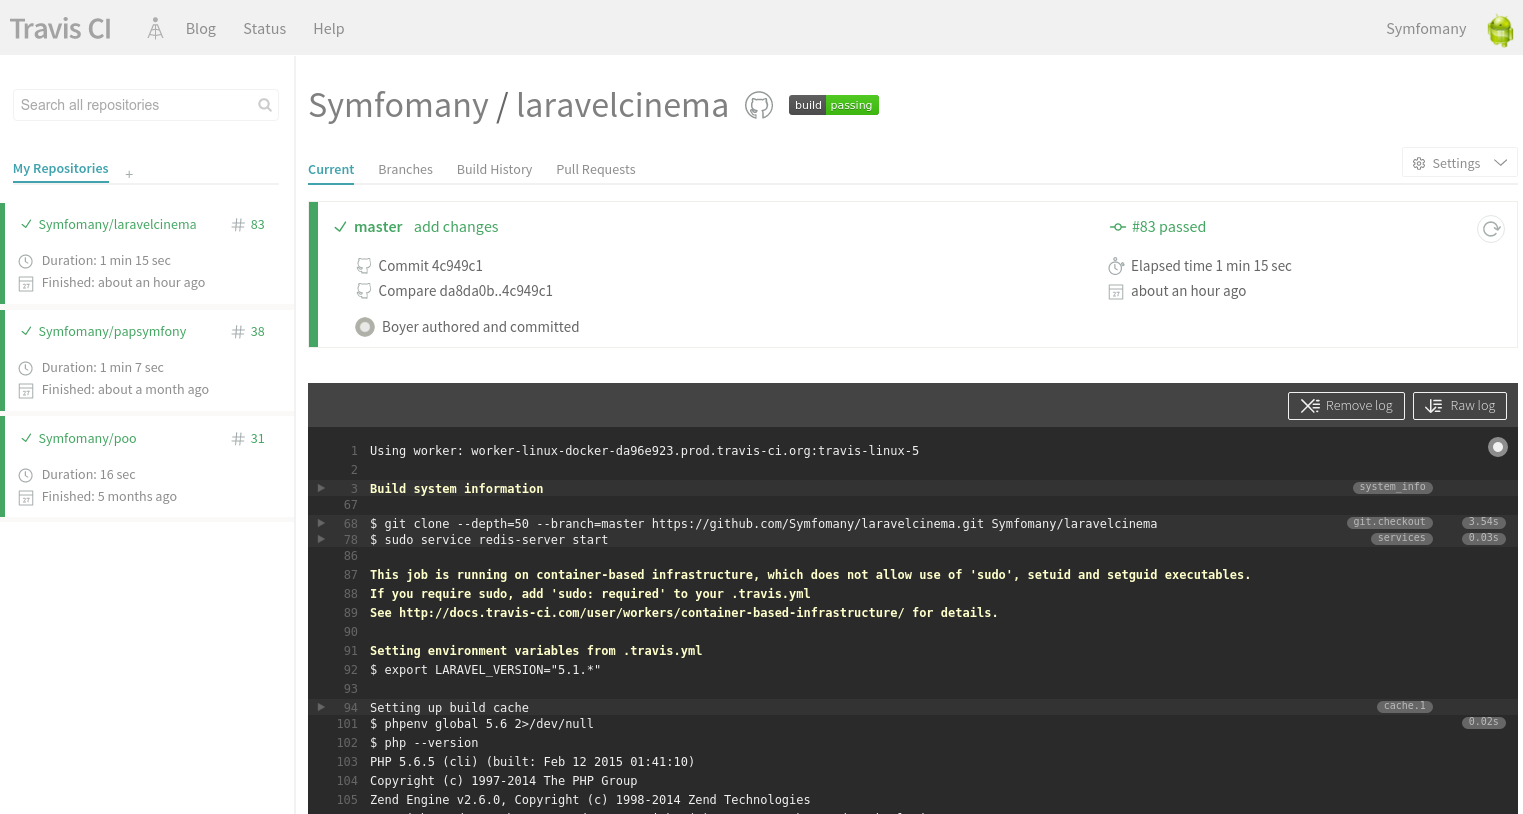Expand the Build system information fold
The height and width of the screenshot is (814, 1523).
pyautogui.click(x=321, y=488)
